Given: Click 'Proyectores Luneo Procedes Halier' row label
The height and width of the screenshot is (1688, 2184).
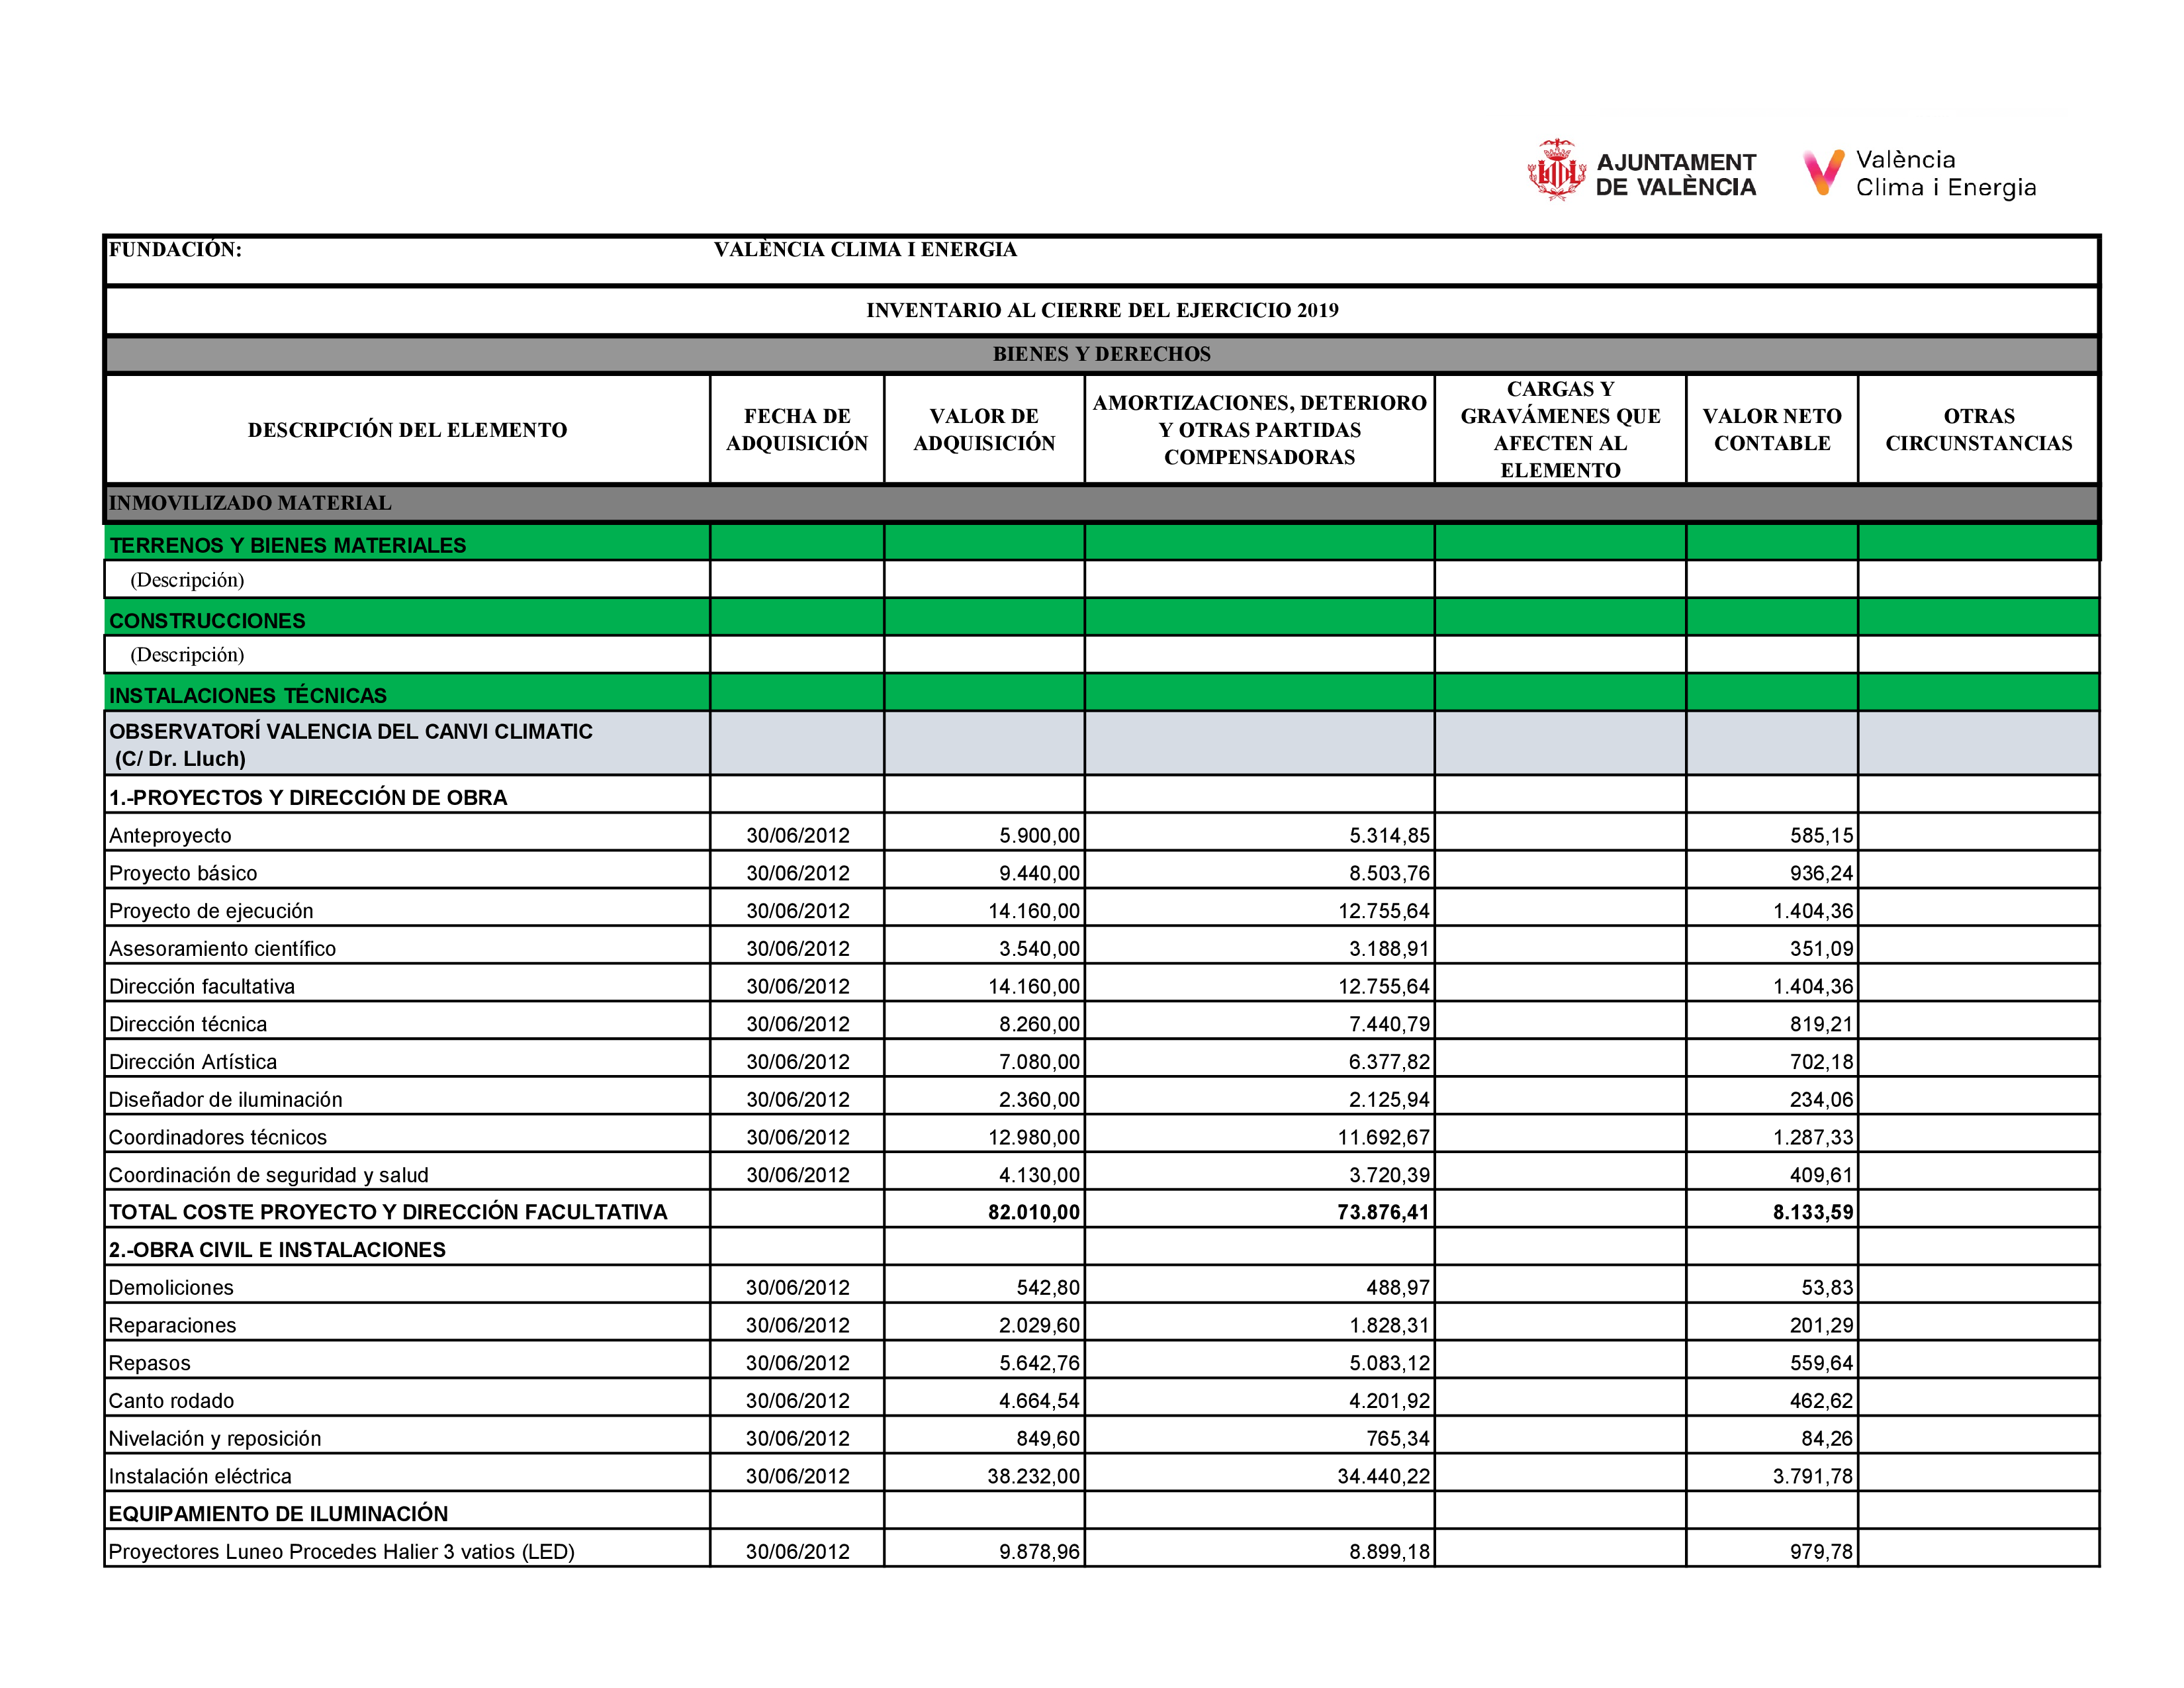Looking at the screenshot, I should coord(341,1552).
